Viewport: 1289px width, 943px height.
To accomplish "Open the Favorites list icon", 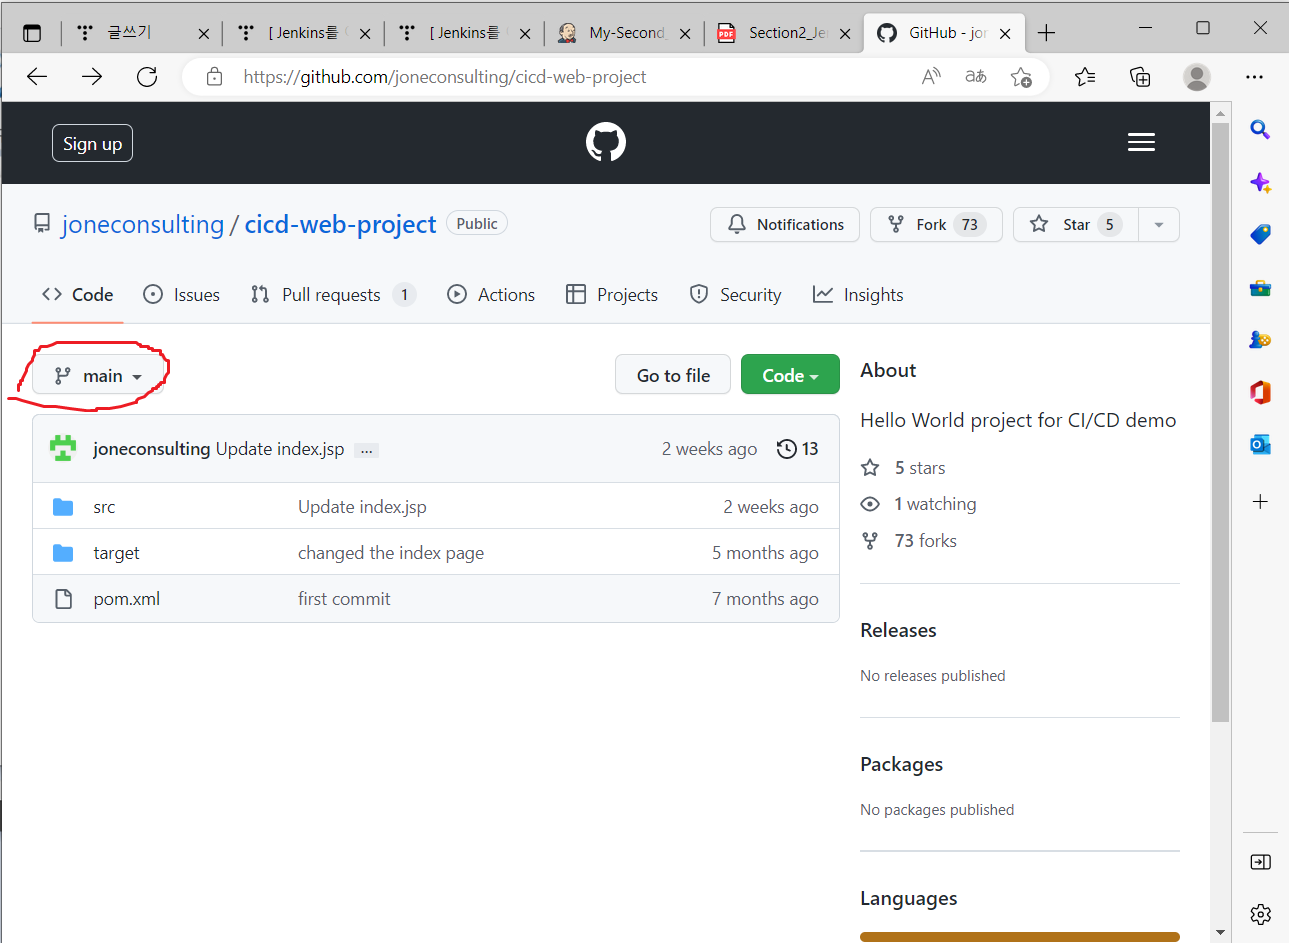I will (1085, 77).
